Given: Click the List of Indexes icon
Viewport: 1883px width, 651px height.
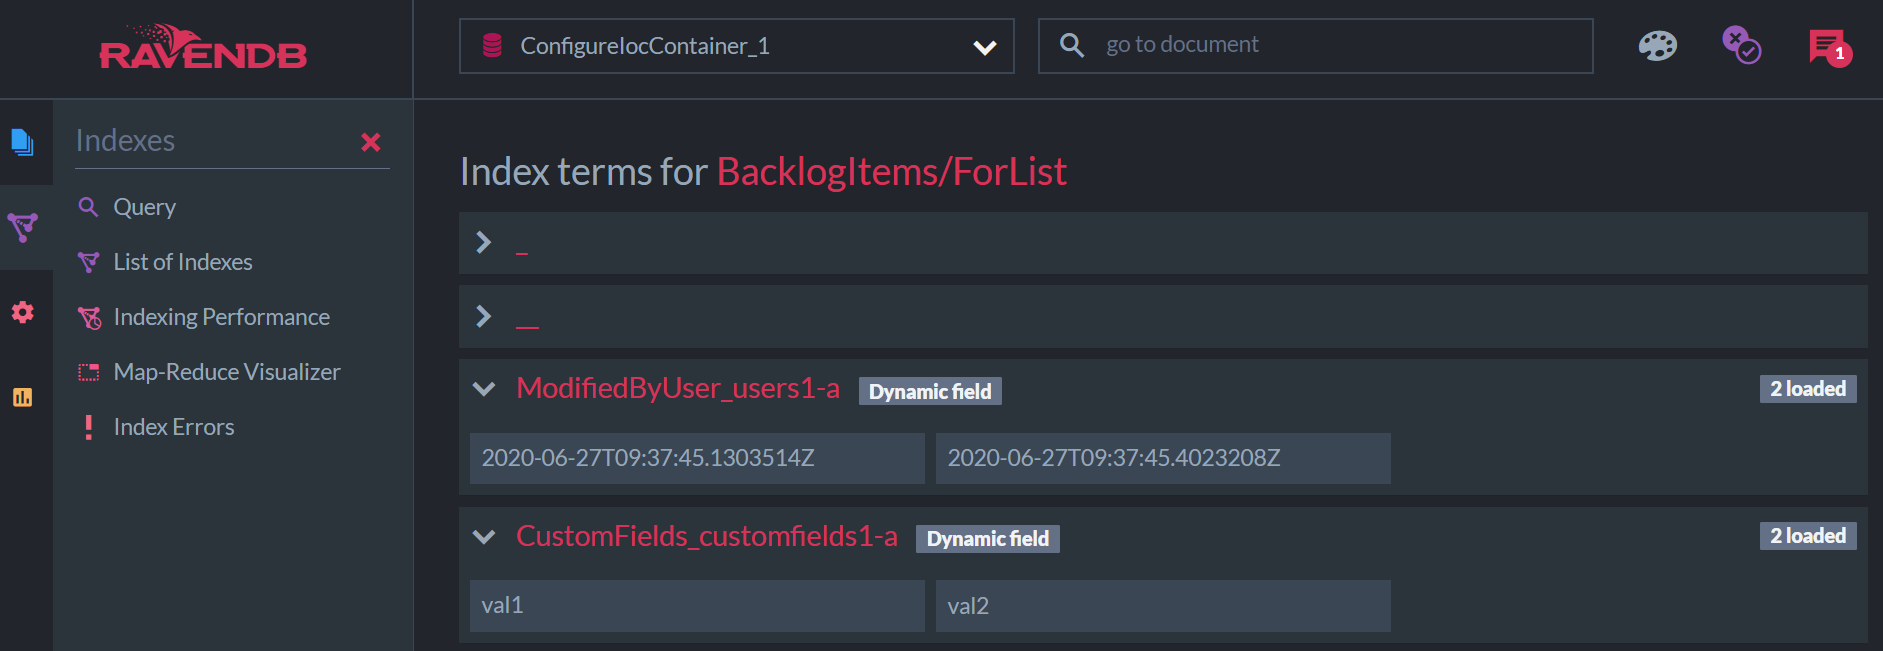Looking at the screenshot, I should tap(89, 262).
